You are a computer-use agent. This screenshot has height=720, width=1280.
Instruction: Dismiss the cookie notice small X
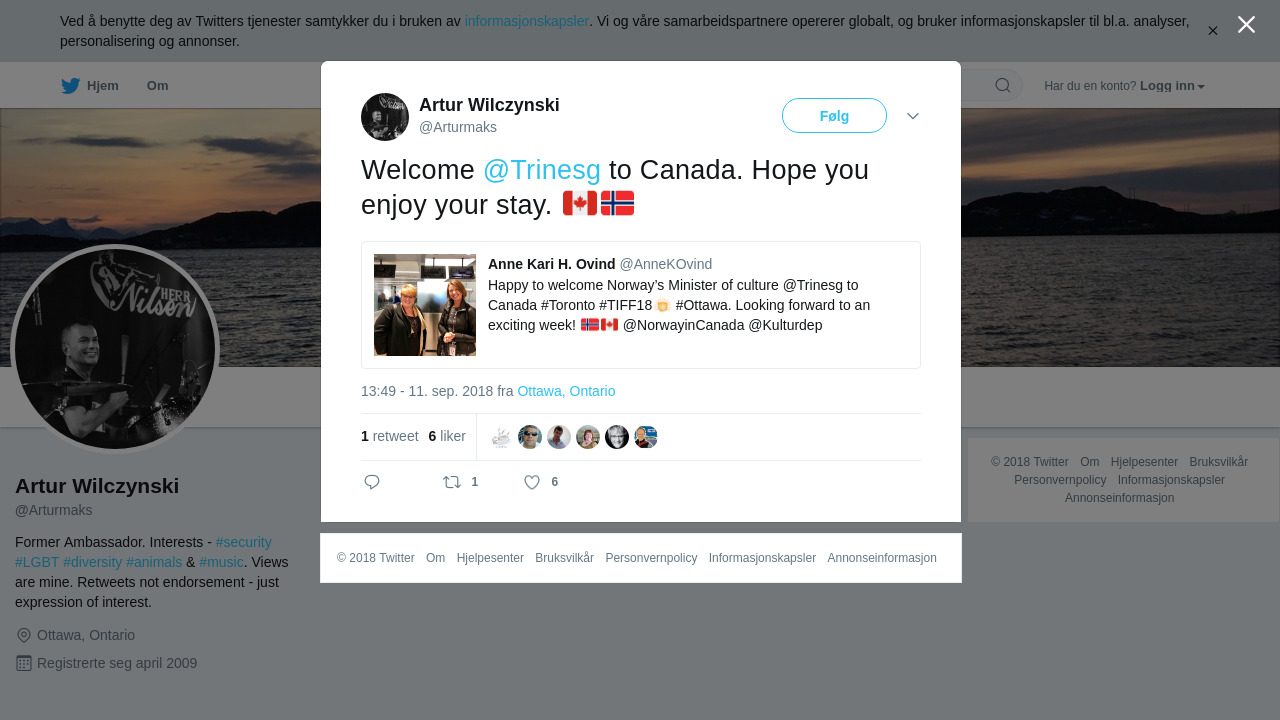point(1212,31)
